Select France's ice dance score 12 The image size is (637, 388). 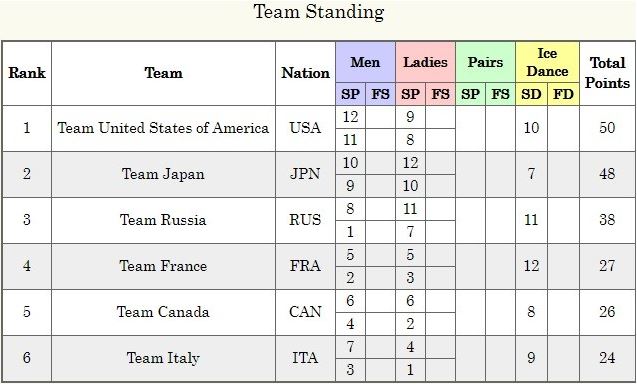[x=531, y=266]
